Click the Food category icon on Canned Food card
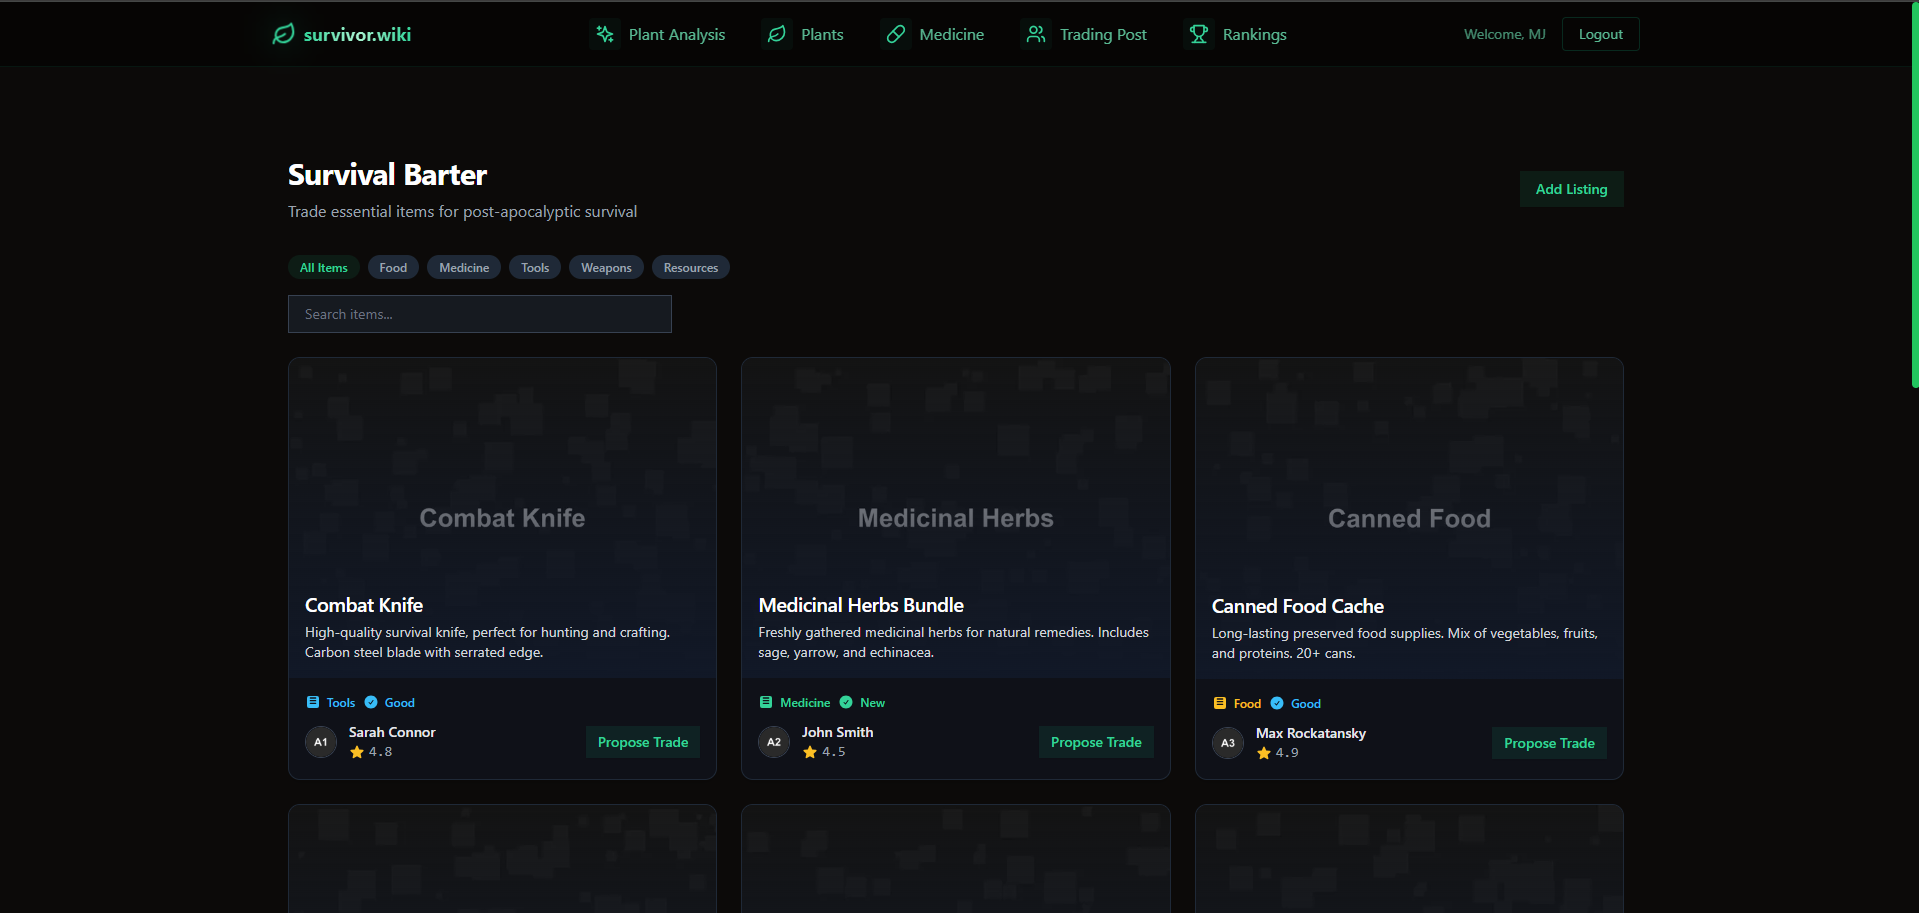Image resolution: width=1919 pixels, height=913 pixels. 1220,703
